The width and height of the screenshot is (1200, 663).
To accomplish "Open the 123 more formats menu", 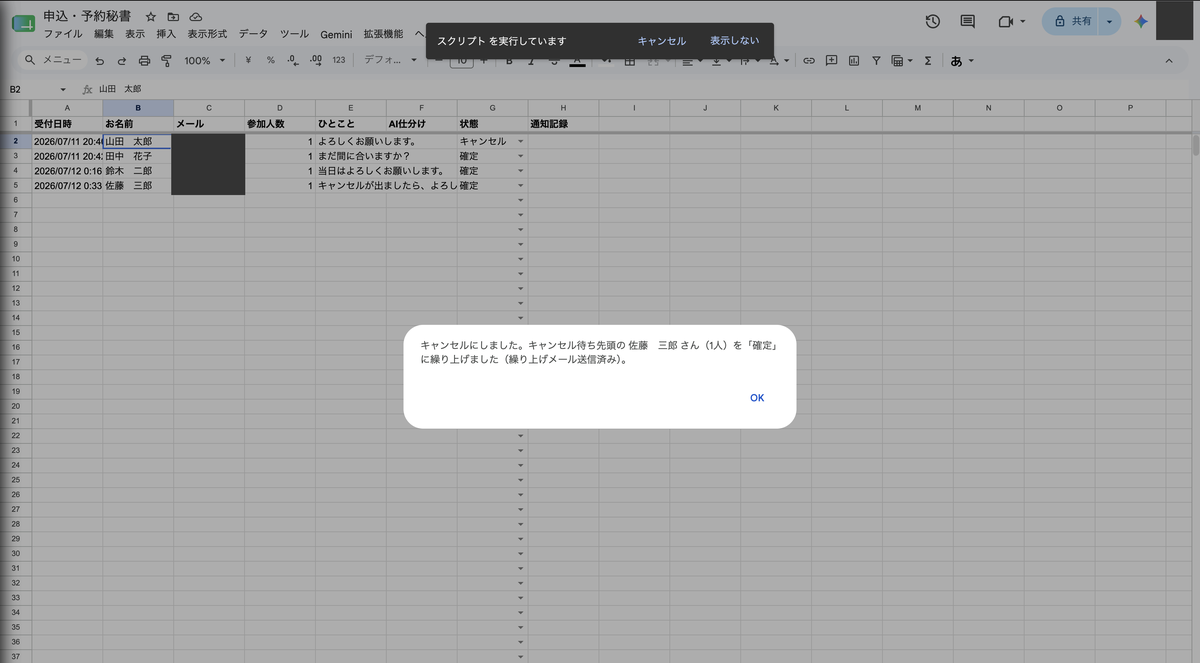I will pyautogui.click(x=339, y=61).
